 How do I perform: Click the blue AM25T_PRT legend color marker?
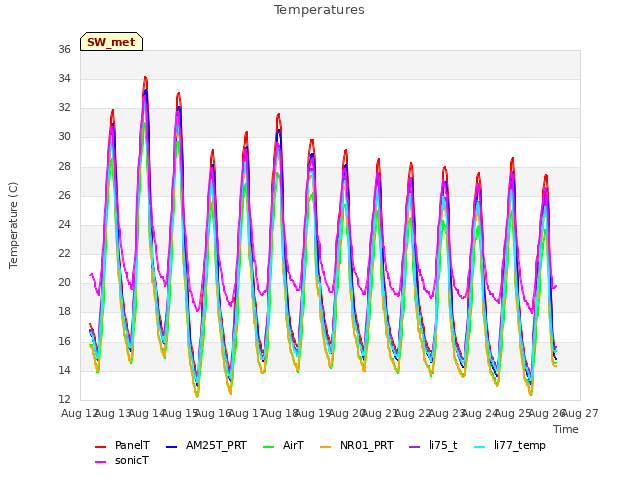click(x=172, y=447)
